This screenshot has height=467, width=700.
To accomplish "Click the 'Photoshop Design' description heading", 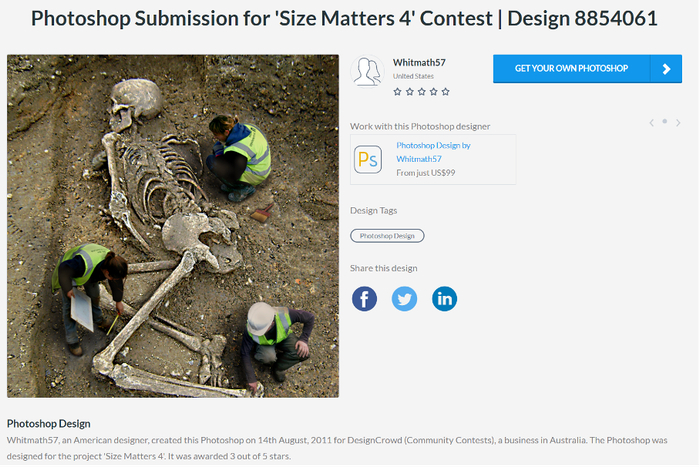I will pos(49,423).
